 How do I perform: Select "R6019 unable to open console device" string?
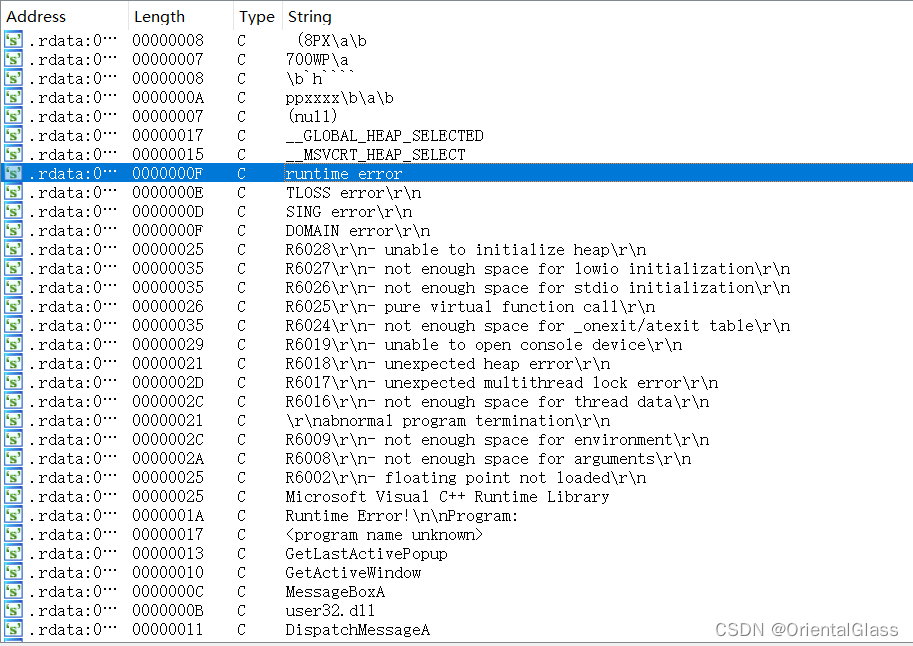coord(484,345)
